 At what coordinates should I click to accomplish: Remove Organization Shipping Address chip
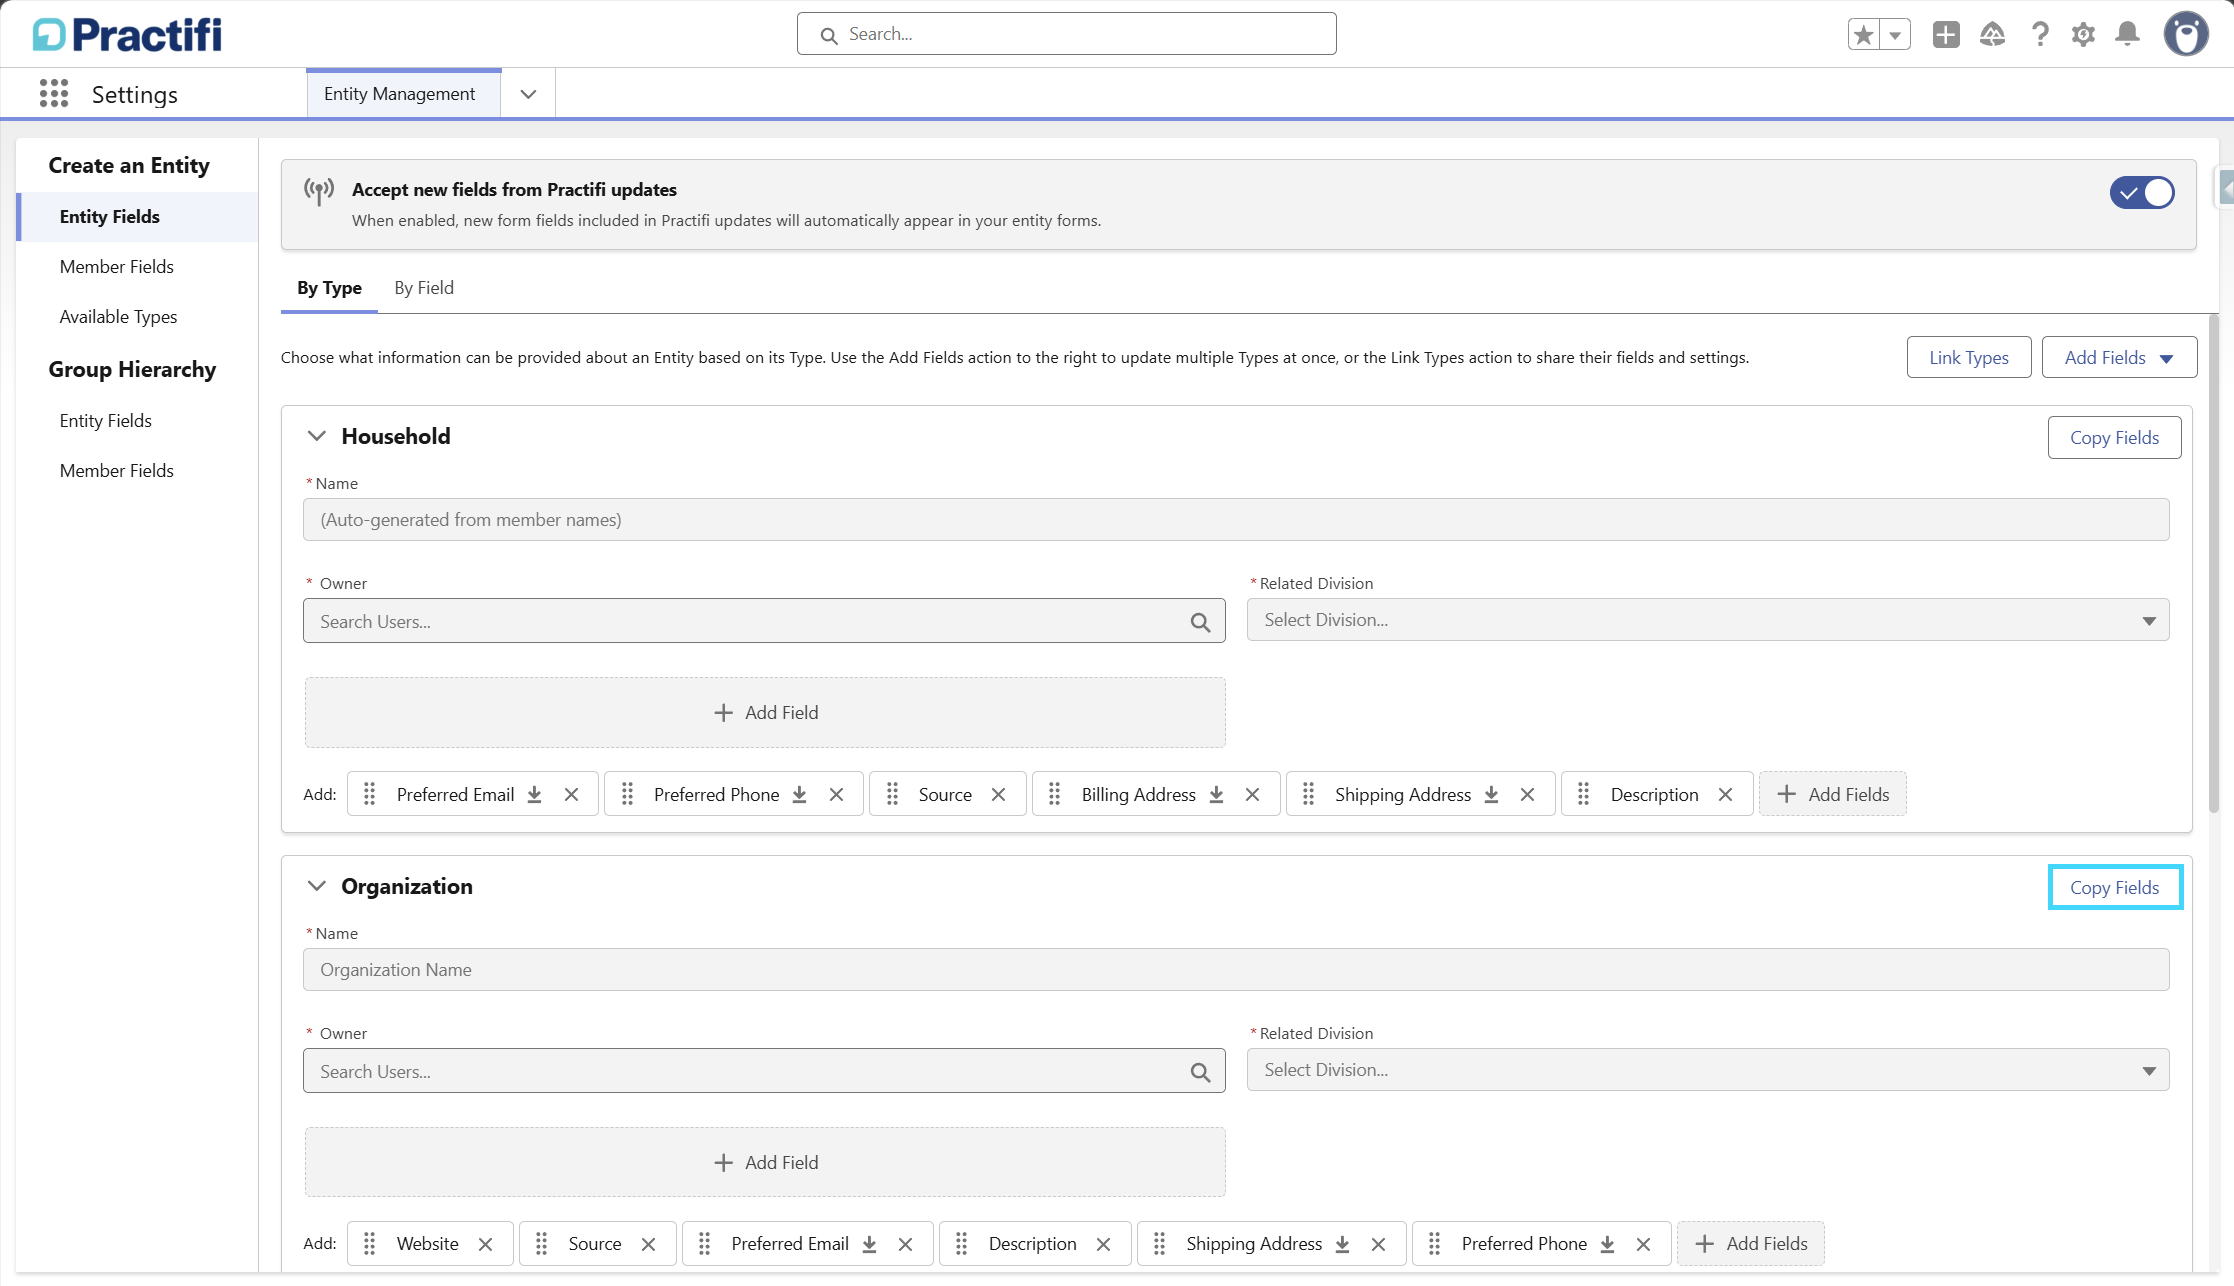tap(1379, 1244)
